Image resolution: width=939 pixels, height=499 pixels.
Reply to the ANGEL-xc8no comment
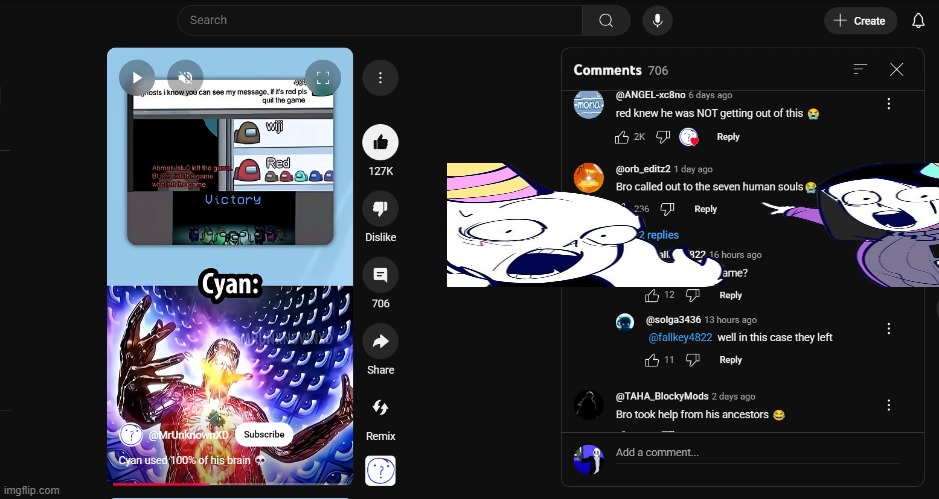click(728, 137)
